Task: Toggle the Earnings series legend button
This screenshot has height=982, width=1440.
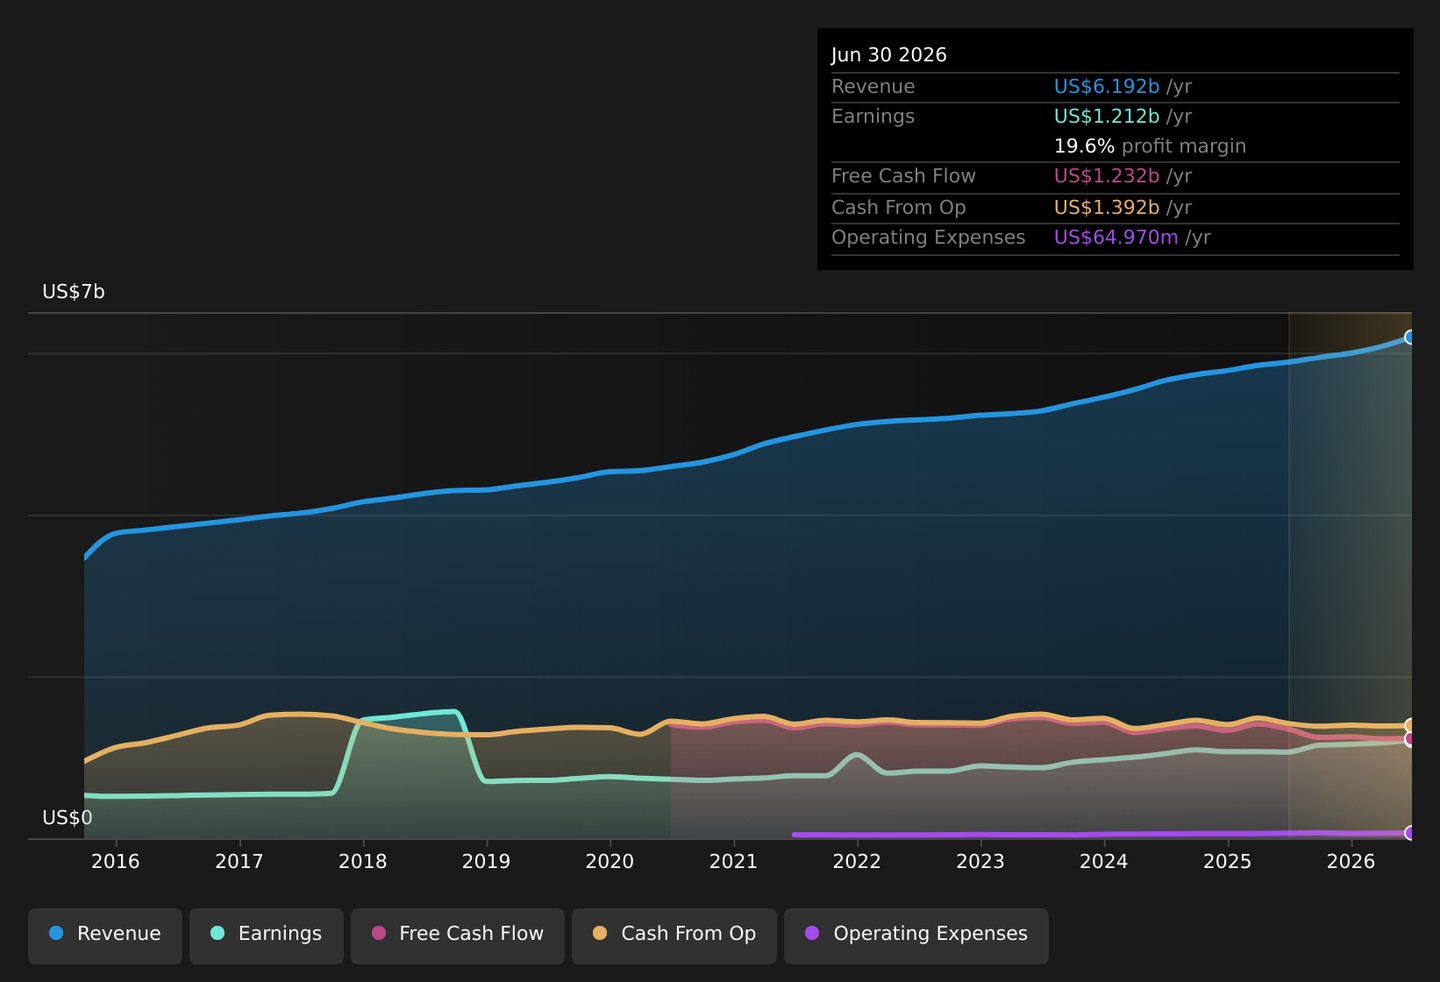Action: click(x=266, y=936)
